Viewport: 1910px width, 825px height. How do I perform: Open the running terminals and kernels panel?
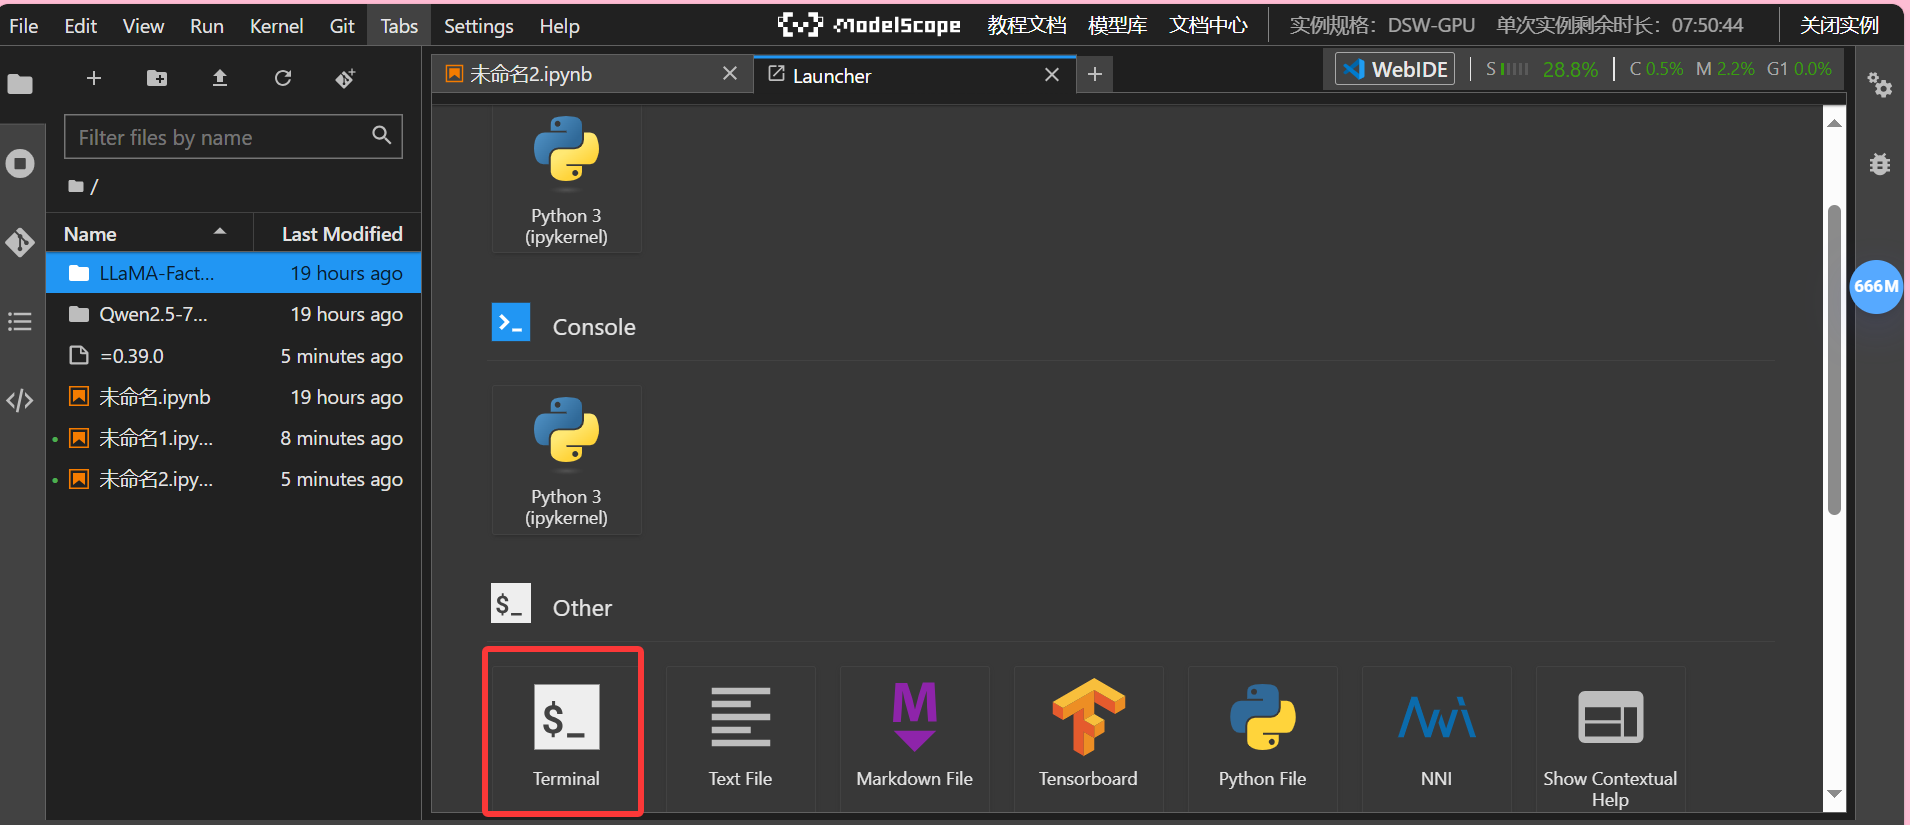pos(20,163)
